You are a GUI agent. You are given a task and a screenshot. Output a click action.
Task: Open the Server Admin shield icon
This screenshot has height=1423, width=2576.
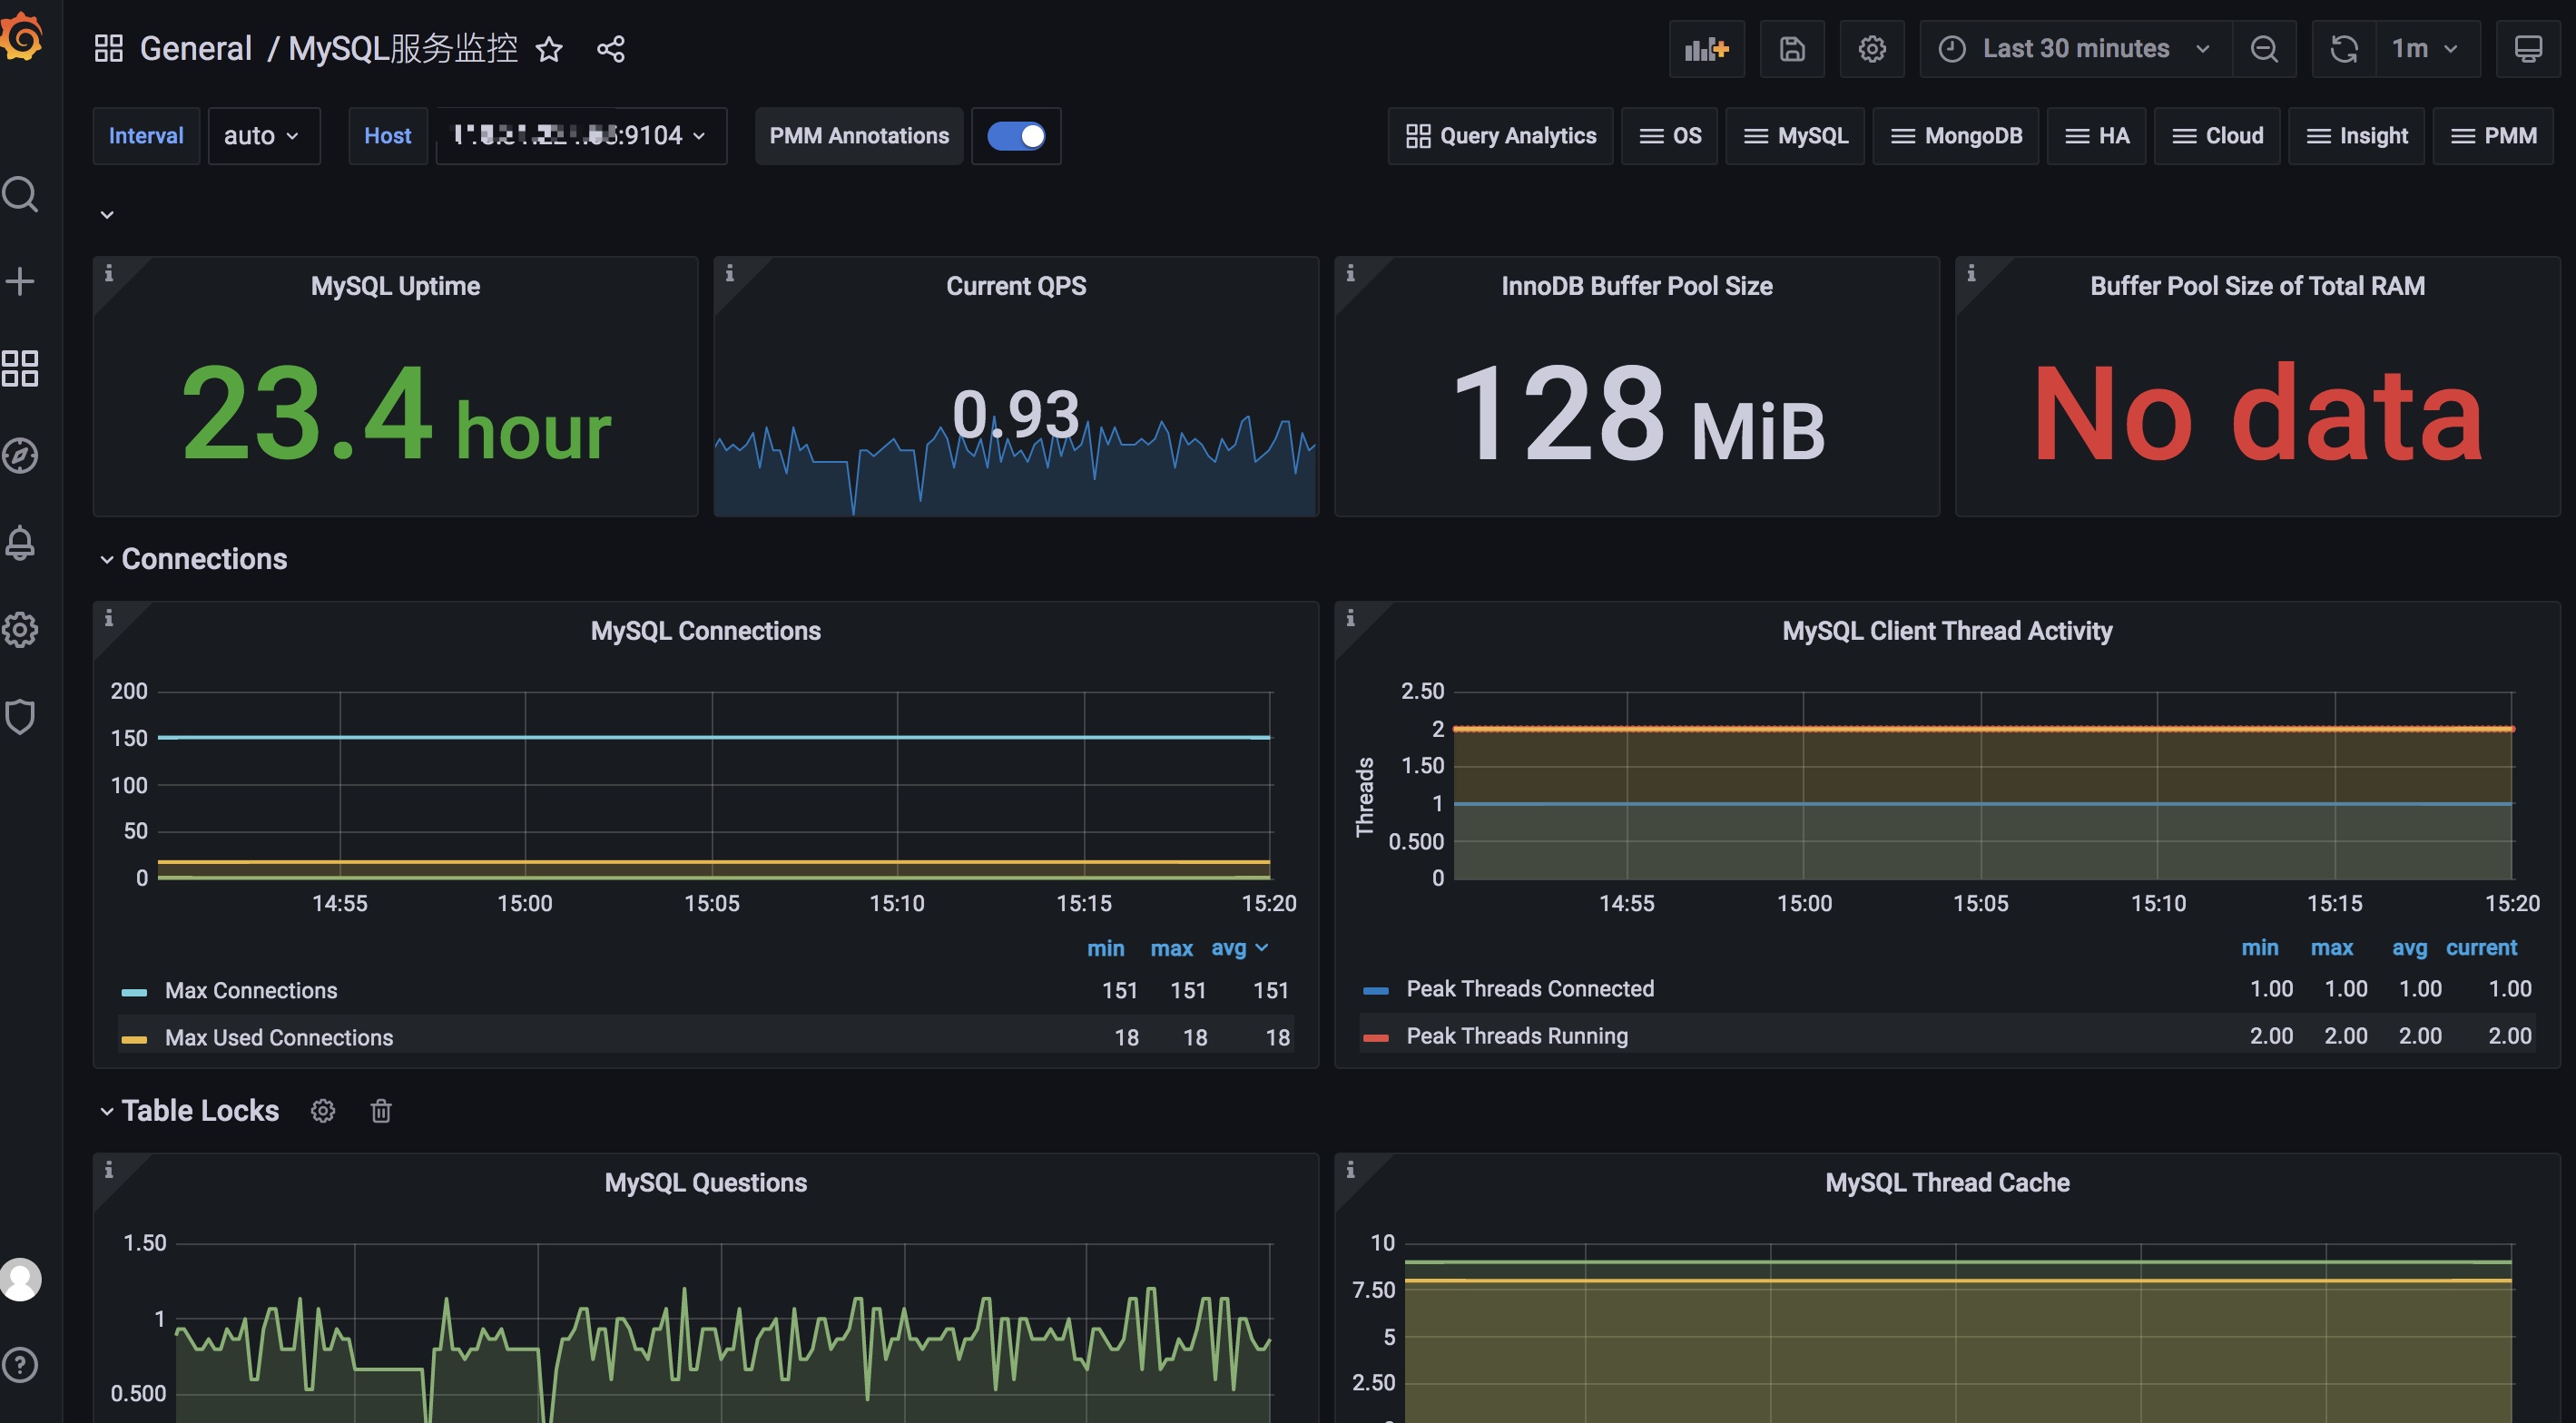20,716
